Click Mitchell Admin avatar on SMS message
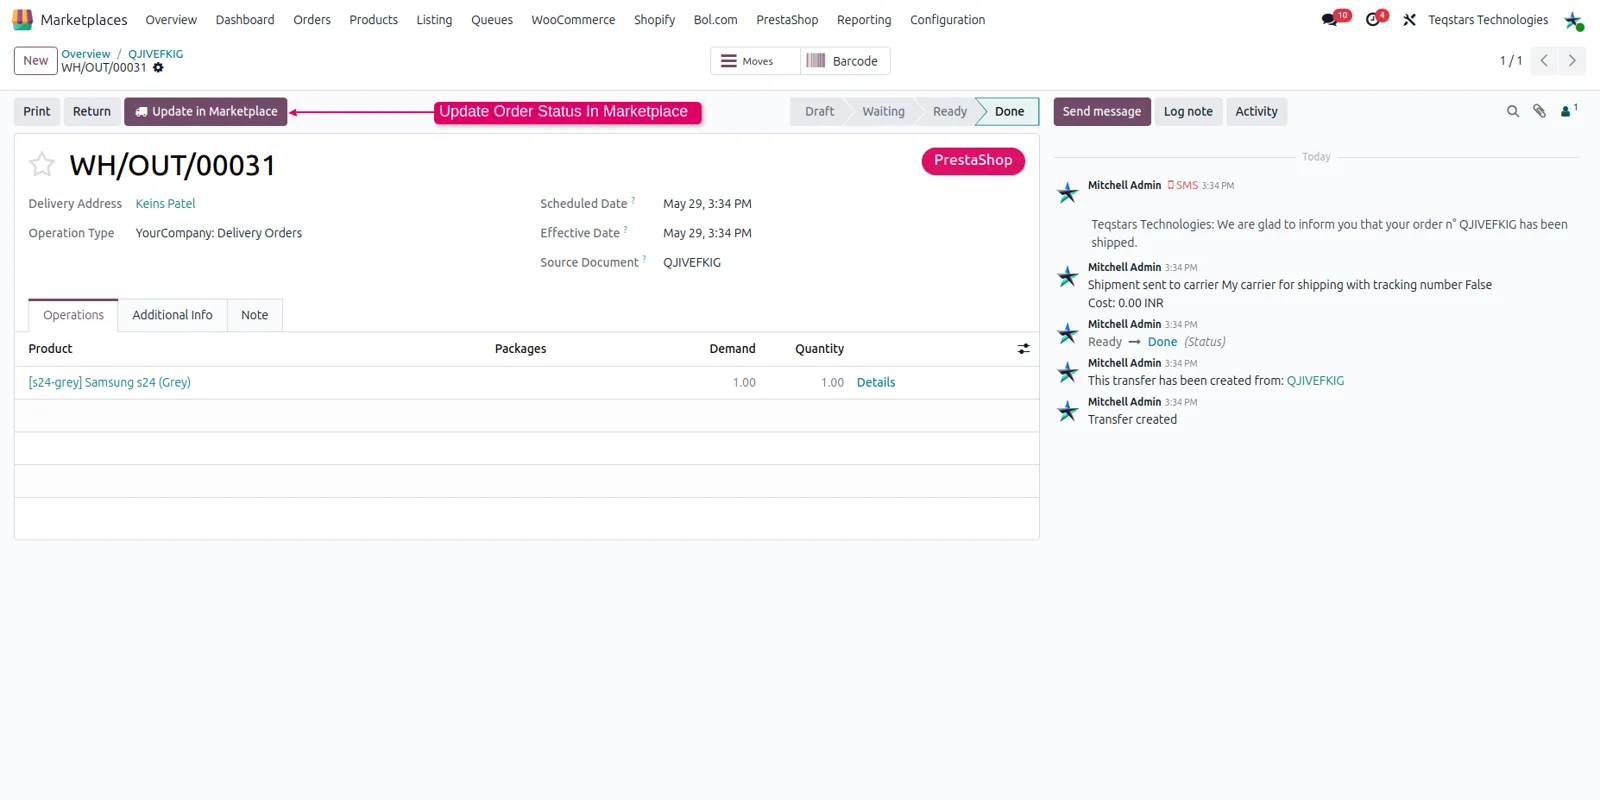The width and height of the screenshot is (1600, 800). (x=1068, y=193)
